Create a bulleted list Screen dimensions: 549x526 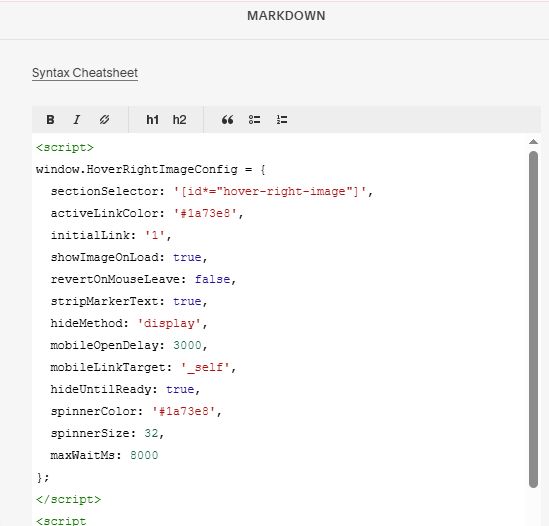tap(255, 120)
